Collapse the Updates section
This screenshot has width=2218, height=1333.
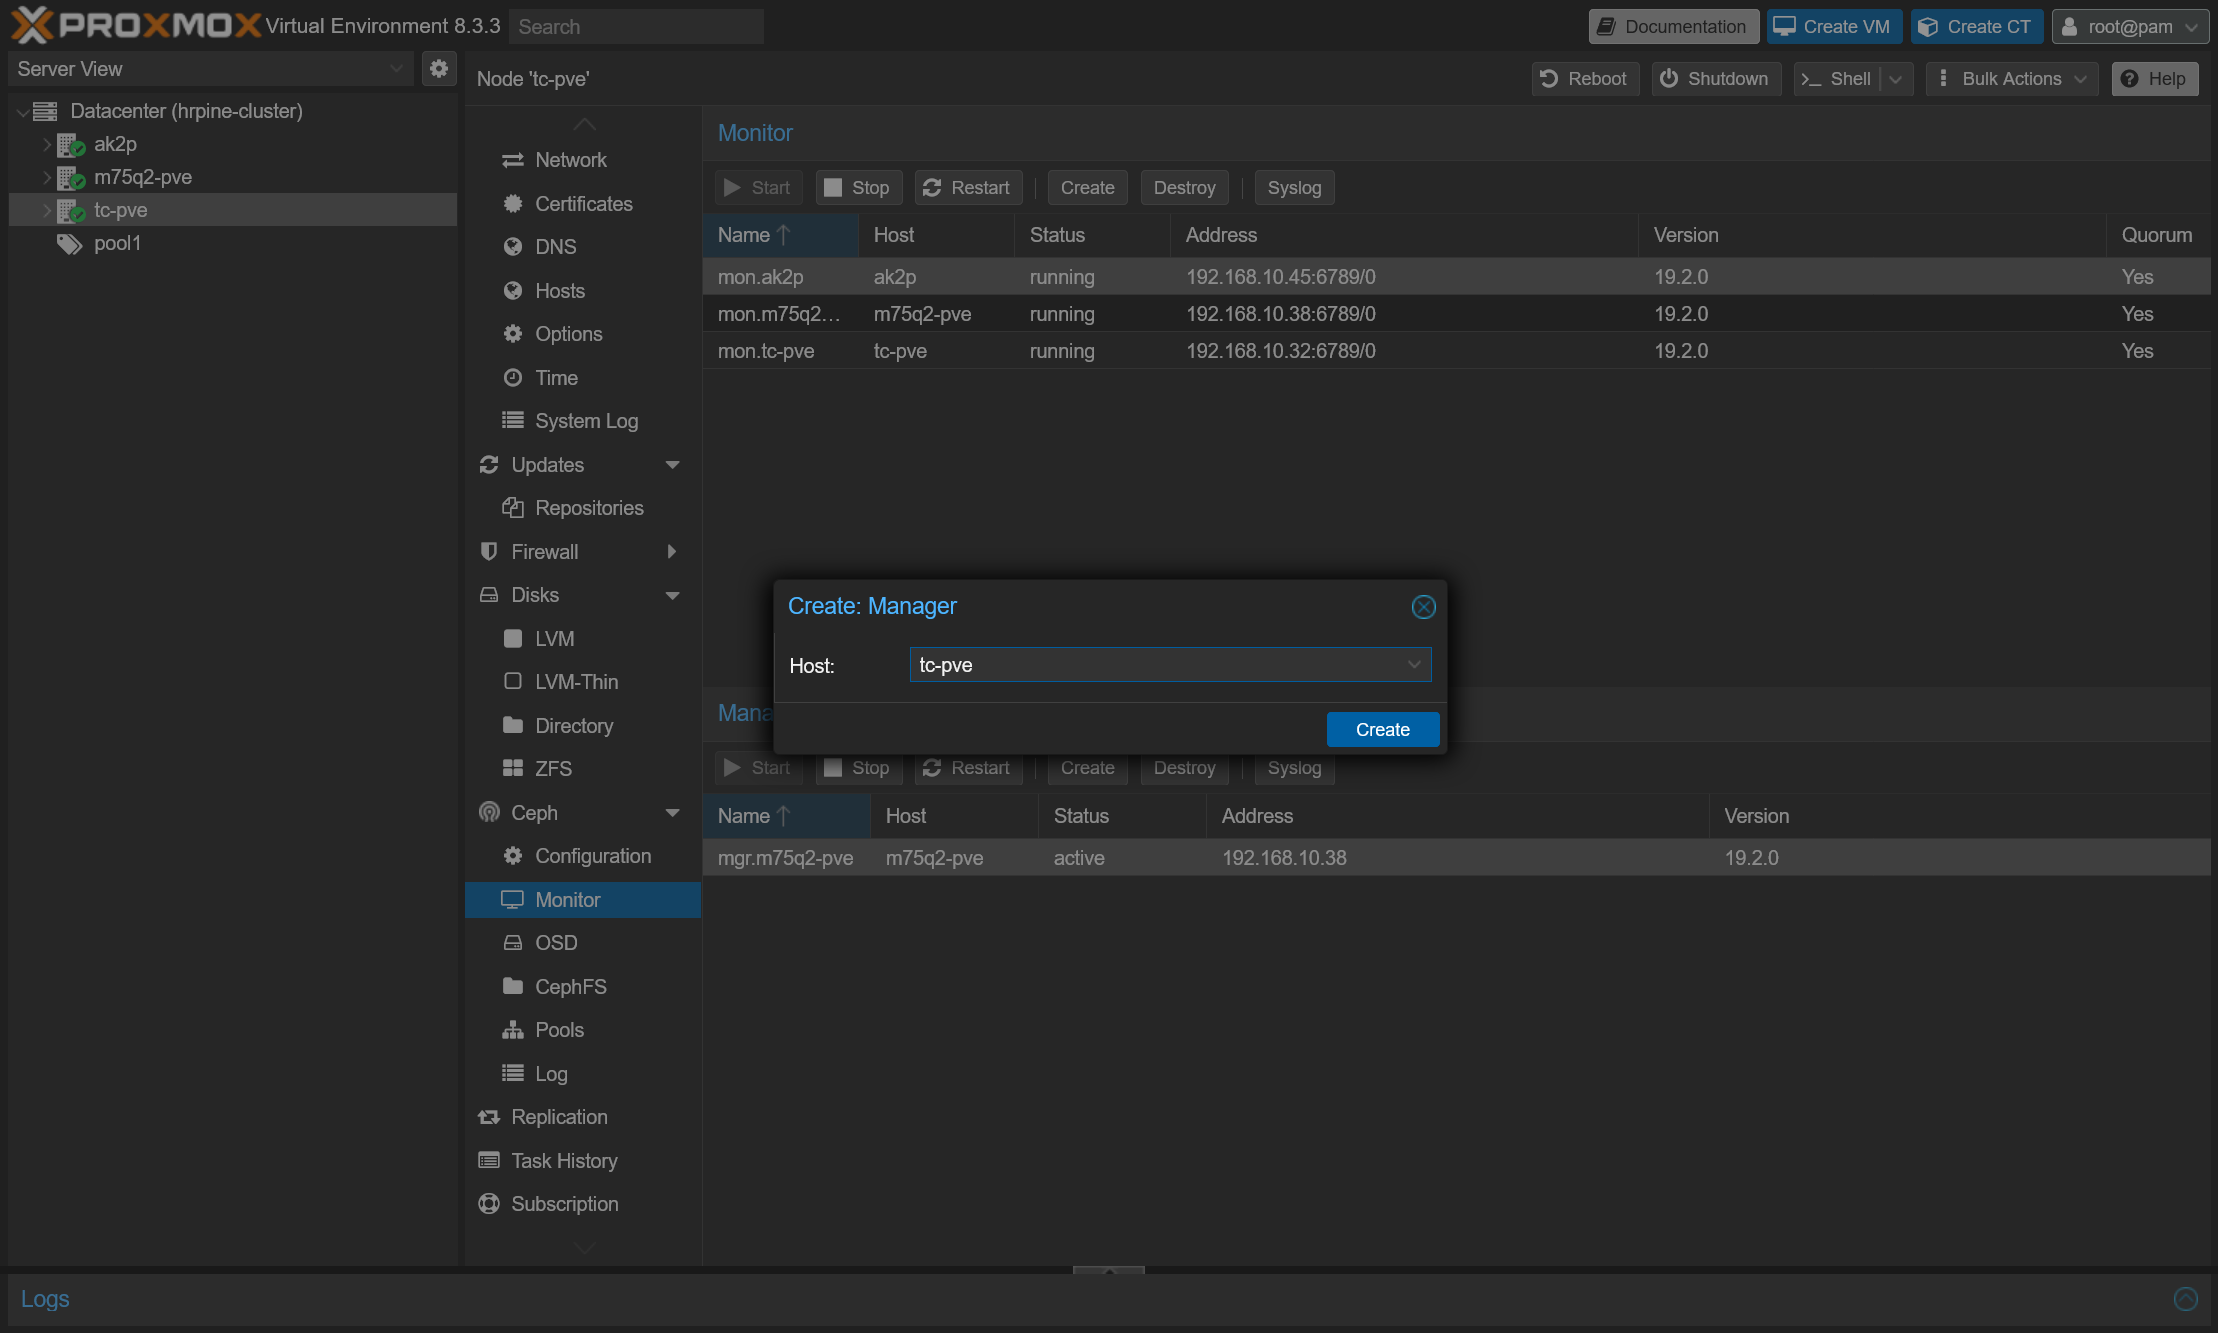point(673,465)
